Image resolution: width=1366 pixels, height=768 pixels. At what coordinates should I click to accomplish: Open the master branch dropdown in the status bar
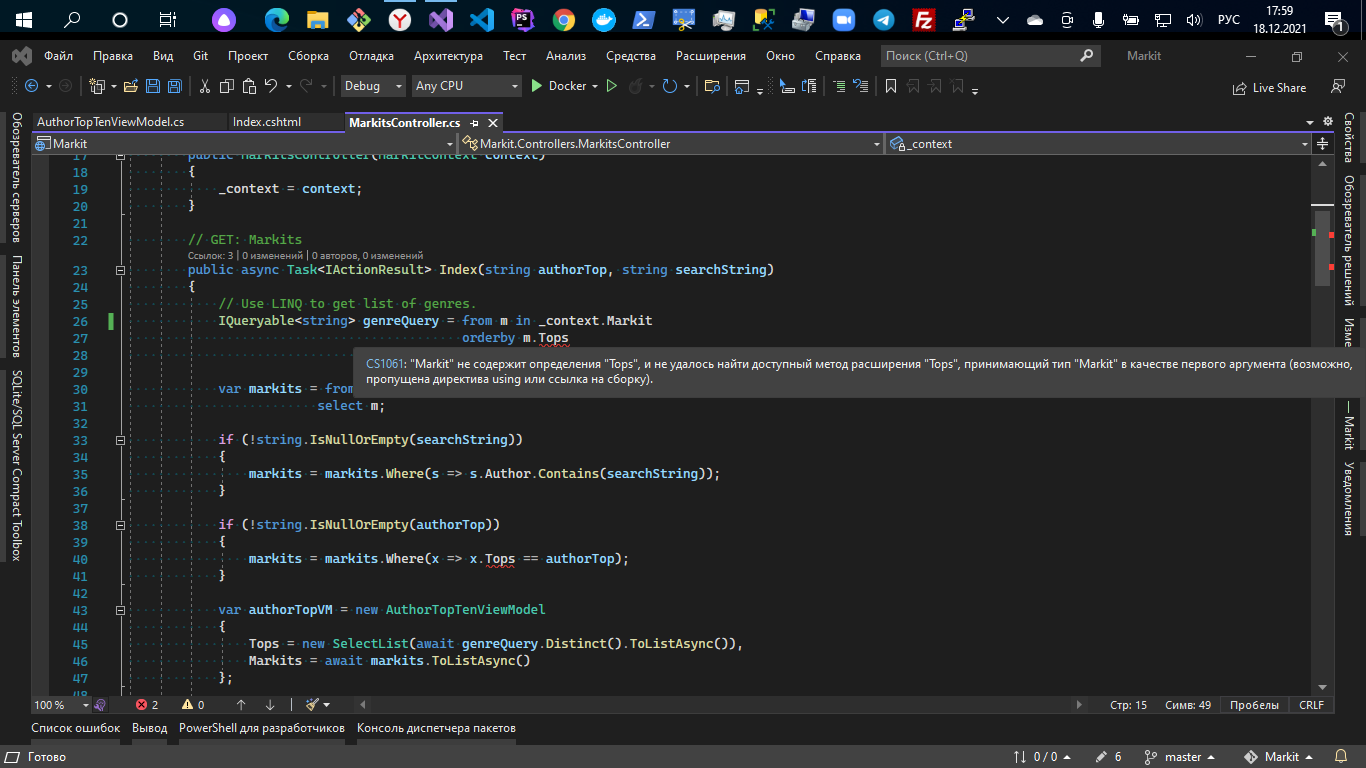tap(1179, 757)
